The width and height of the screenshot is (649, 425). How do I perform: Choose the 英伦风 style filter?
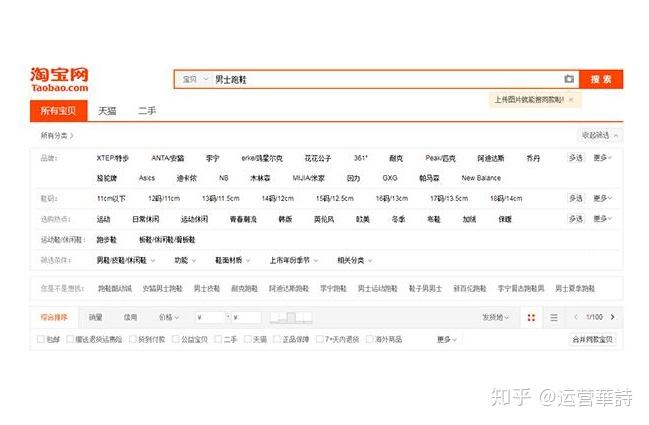[324, 219]
